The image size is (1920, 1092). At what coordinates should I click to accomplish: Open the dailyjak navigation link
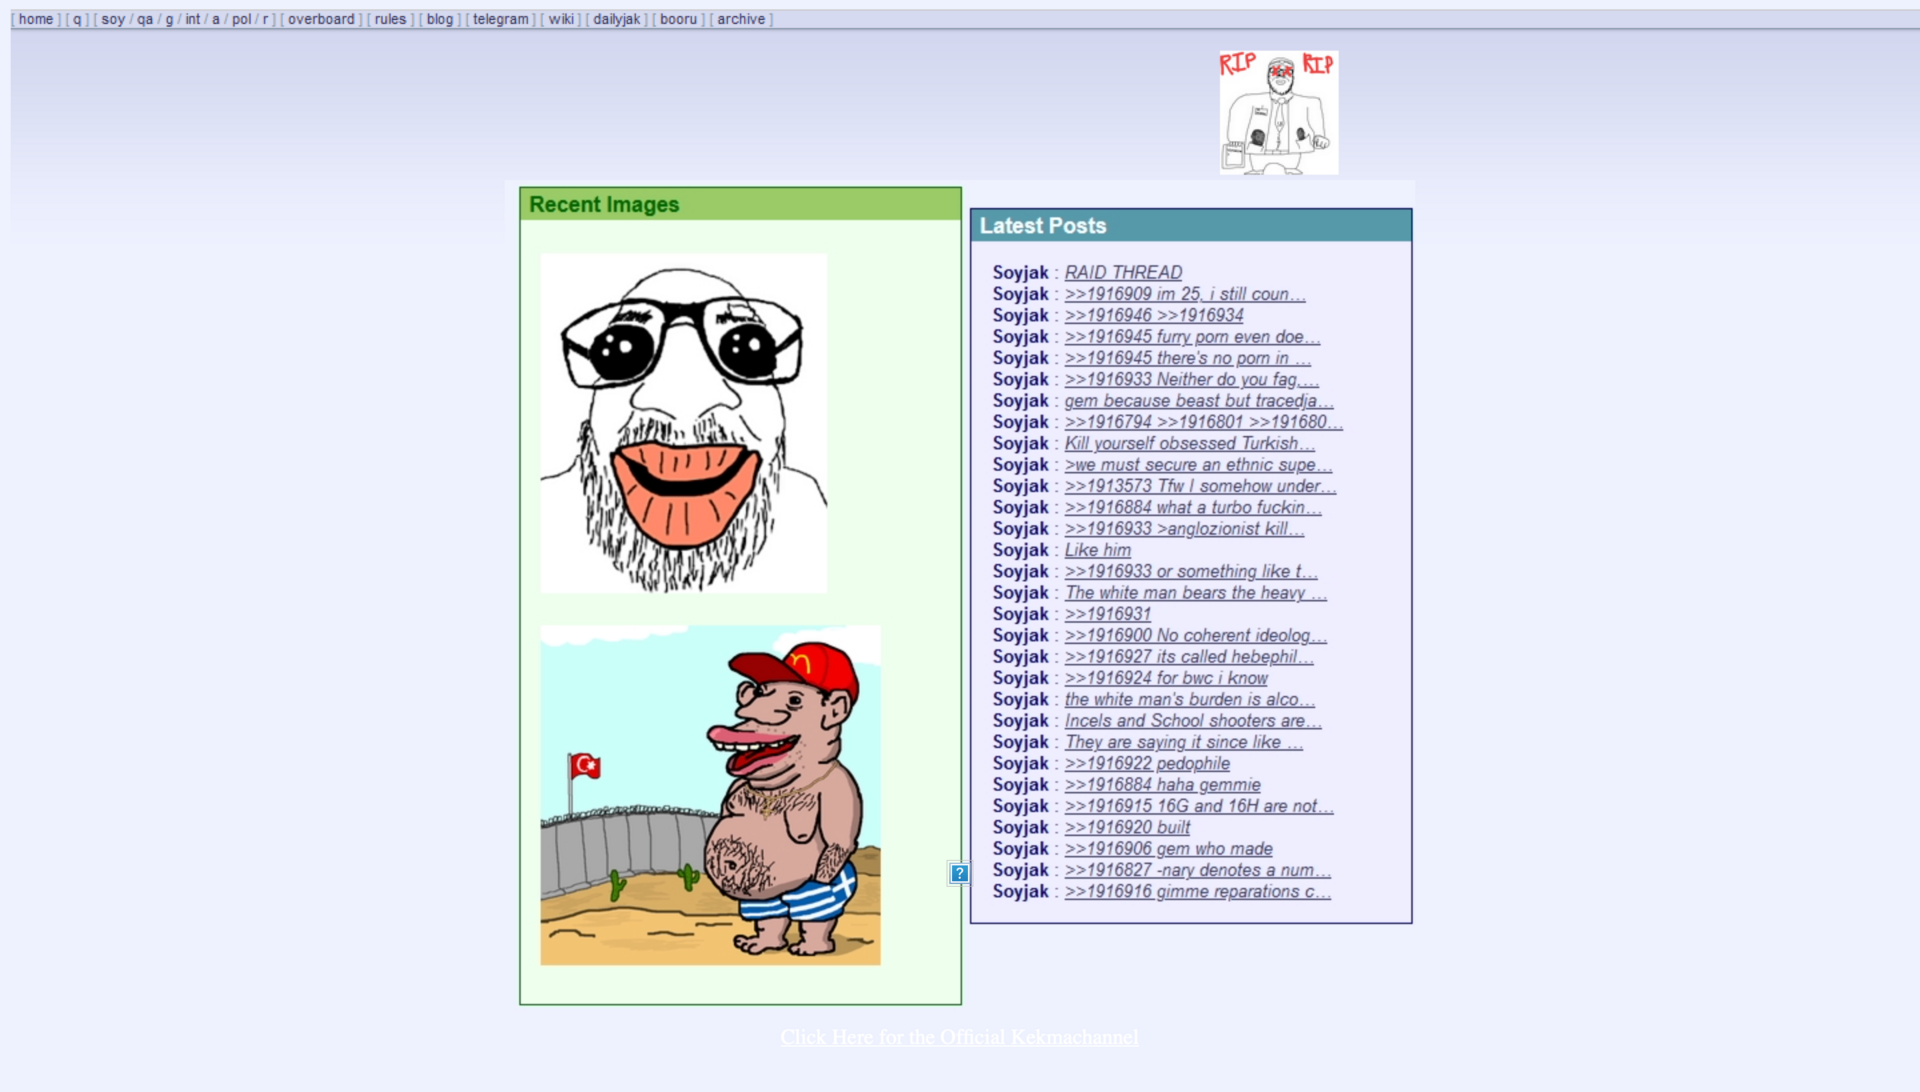pos(616,19)
